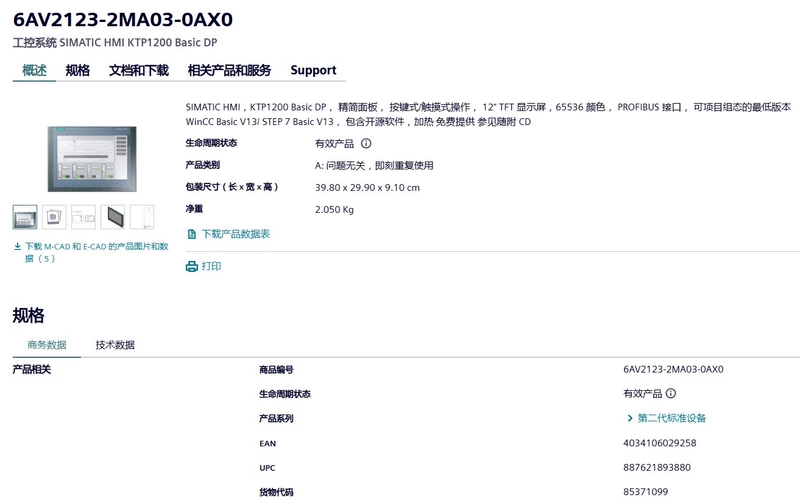Switch to the 技术数据 tab
Image resolution: width=800 pixels, height=503 pixels.
[115, 345]
